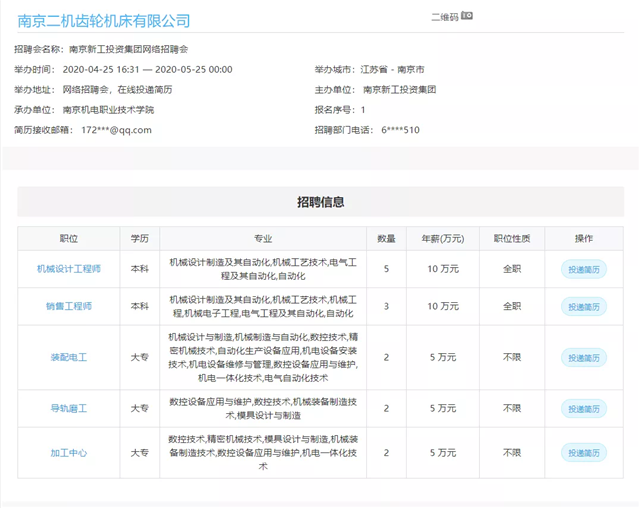Click the 专业 column header
Viewport: 640px width, 508px height.
tap(263, 239)
